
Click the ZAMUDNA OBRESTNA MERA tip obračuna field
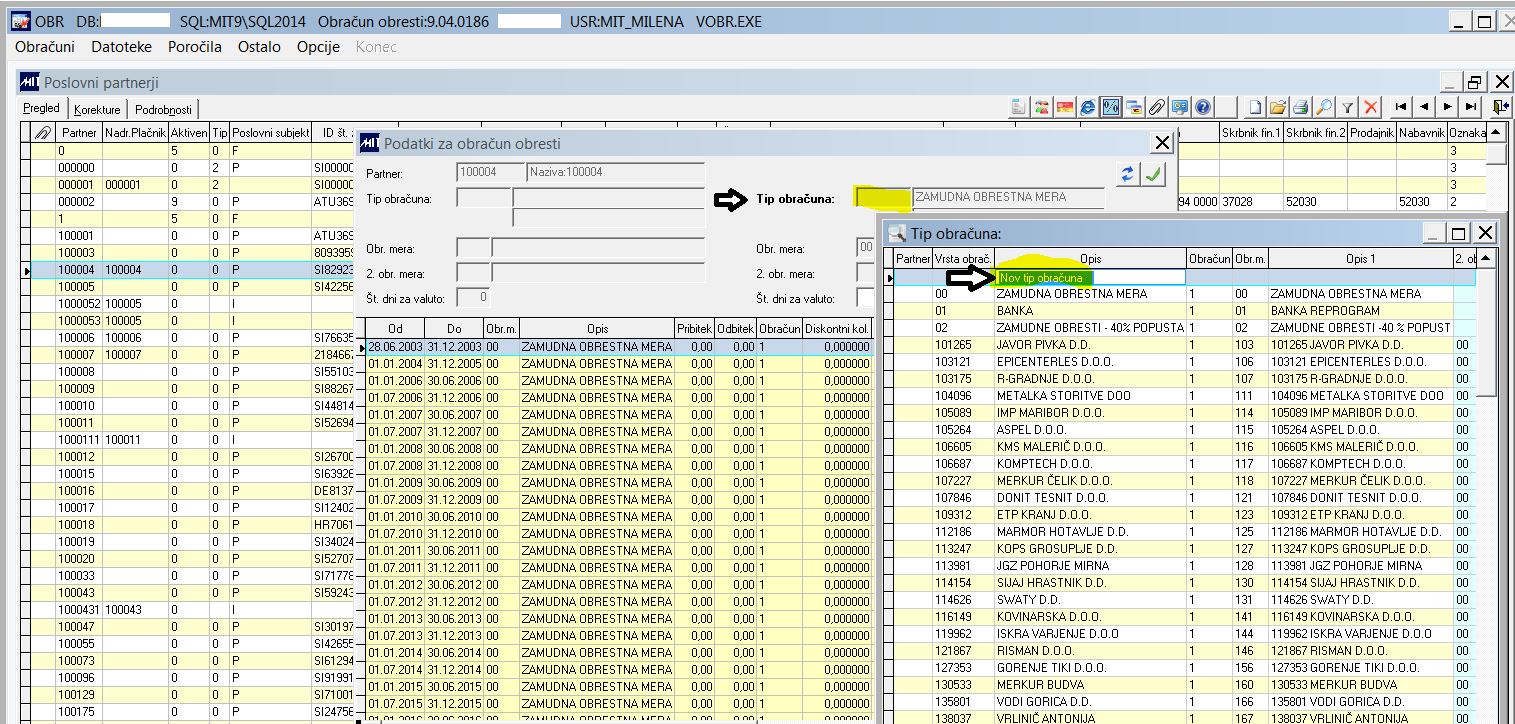[x=1008, y=198]
